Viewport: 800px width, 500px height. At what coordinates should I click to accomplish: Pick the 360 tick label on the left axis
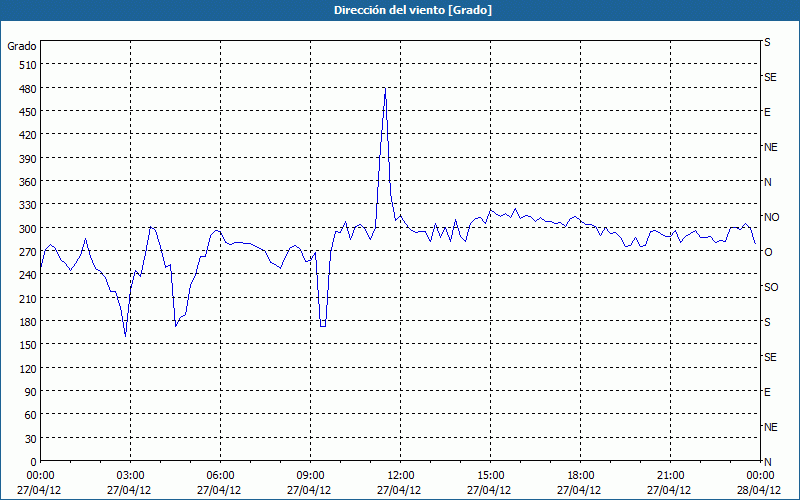click(x=29, y=182)
